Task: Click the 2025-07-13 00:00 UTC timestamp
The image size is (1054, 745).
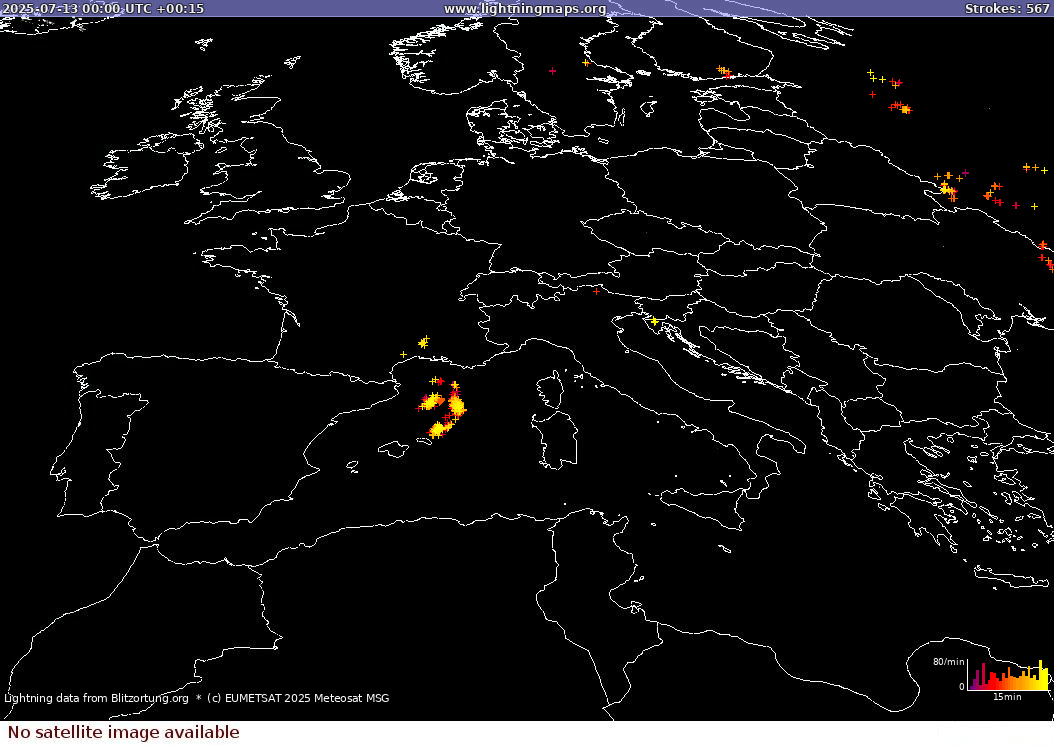Action: (x=102, y=8)
